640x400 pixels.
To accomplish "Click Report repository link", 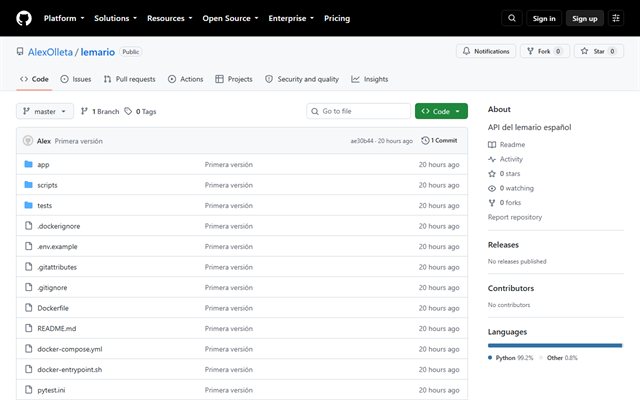I will [515, 217].
